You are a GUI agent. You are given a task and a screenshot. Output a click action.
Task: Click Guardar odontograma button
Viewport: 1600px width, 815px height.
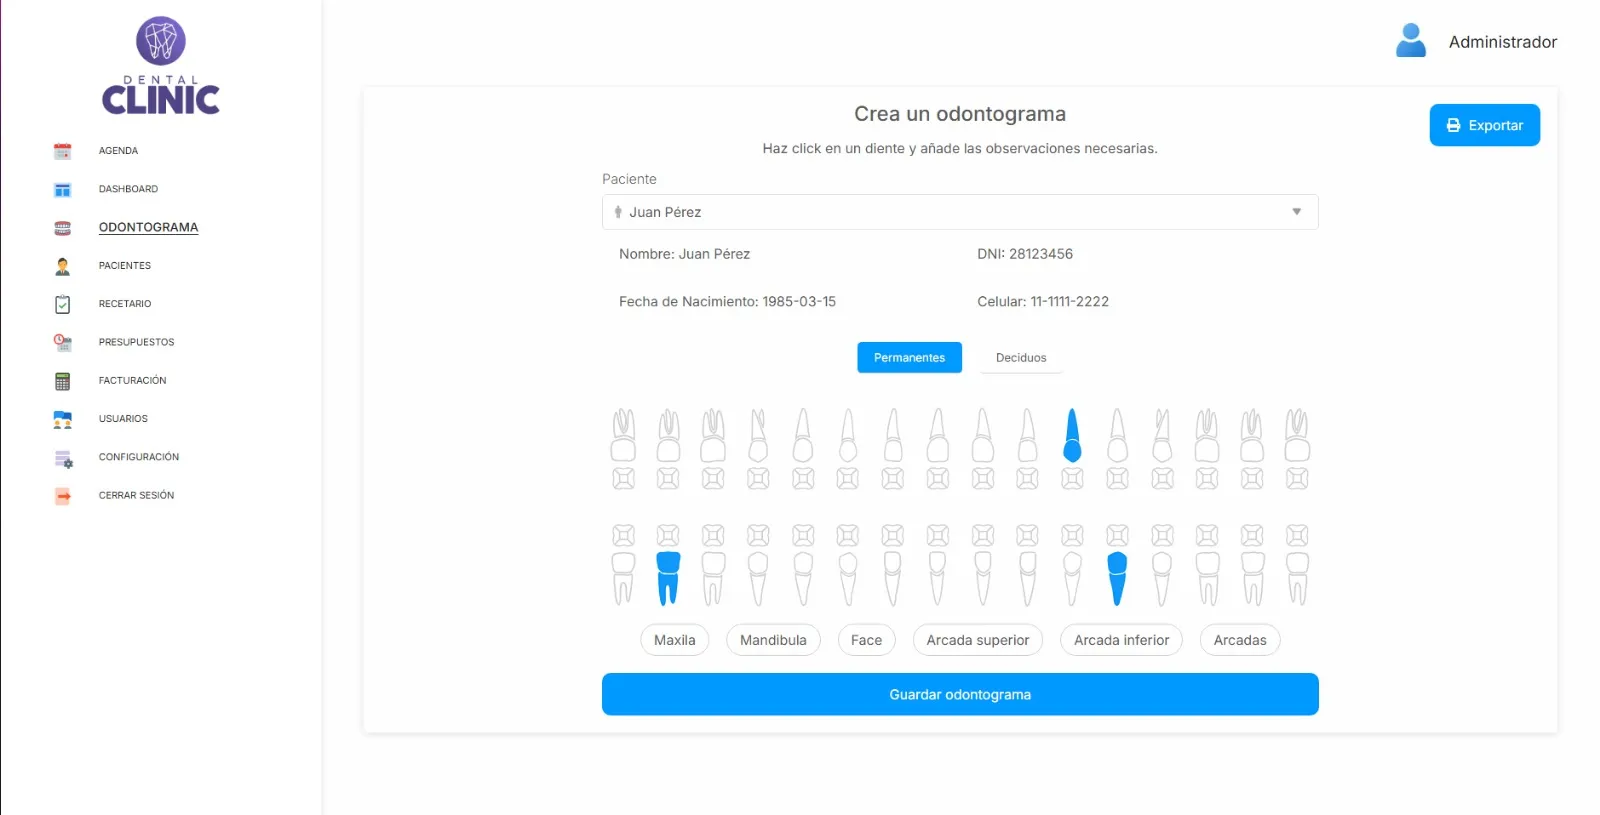960,694
